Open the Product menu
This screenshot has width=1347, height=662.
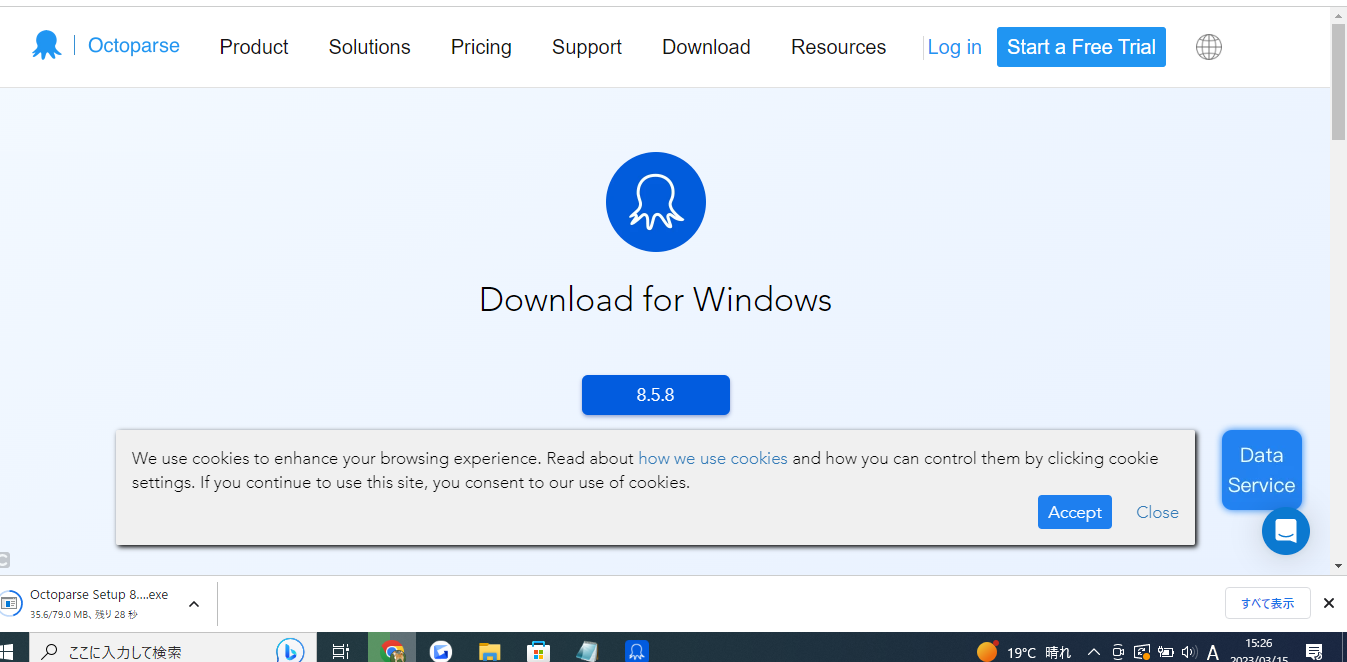pyautogui.click(x=254, y=47)
